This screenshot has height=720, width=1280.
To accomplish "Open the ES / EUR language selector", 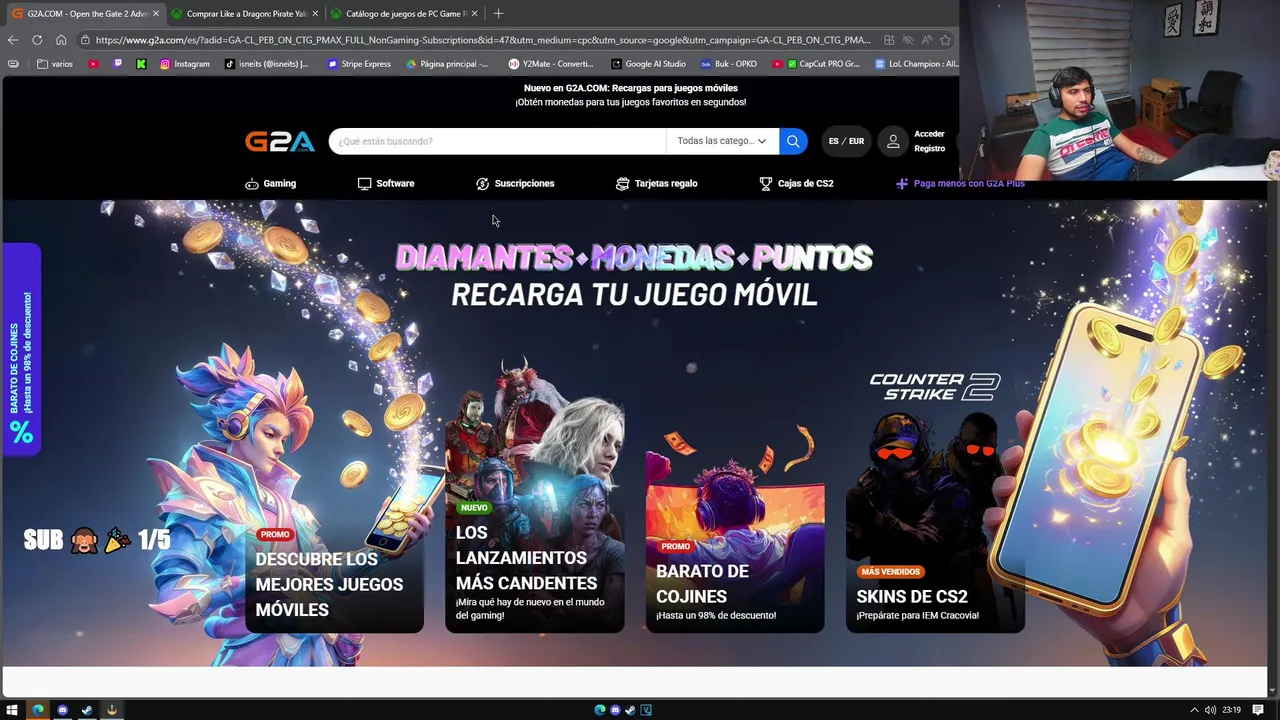I will 846,141.
